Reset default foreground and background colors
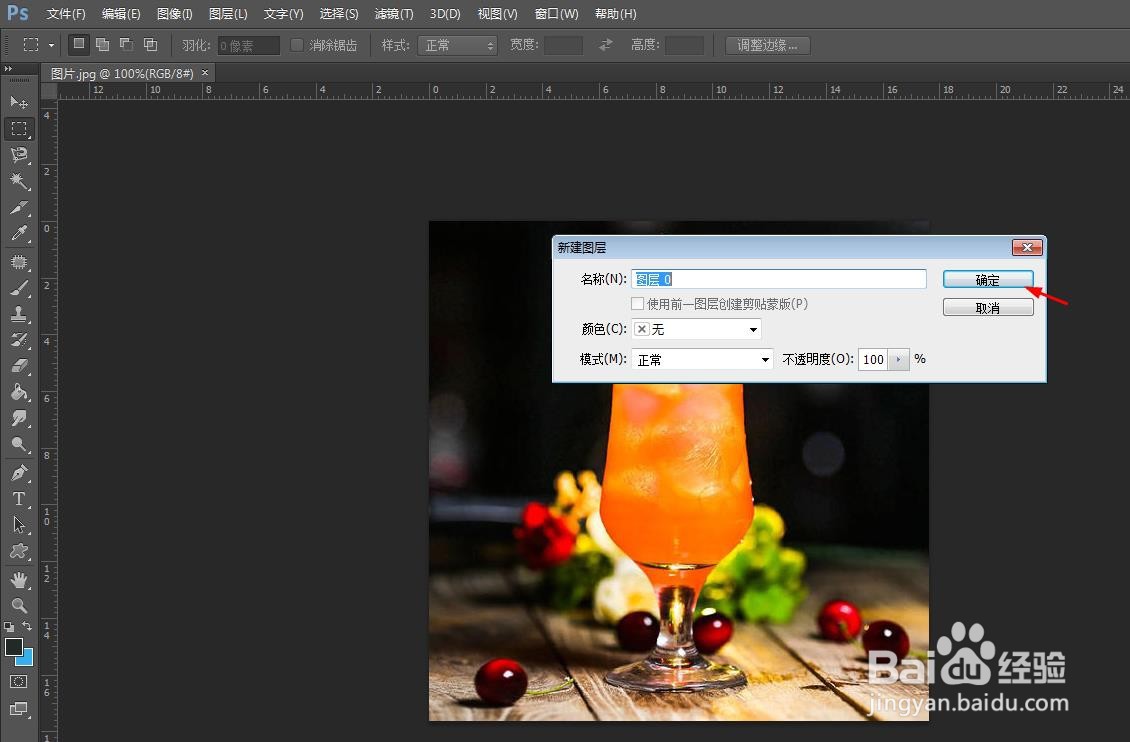The height and width of the screenshot is (742, 1130). 9,627
